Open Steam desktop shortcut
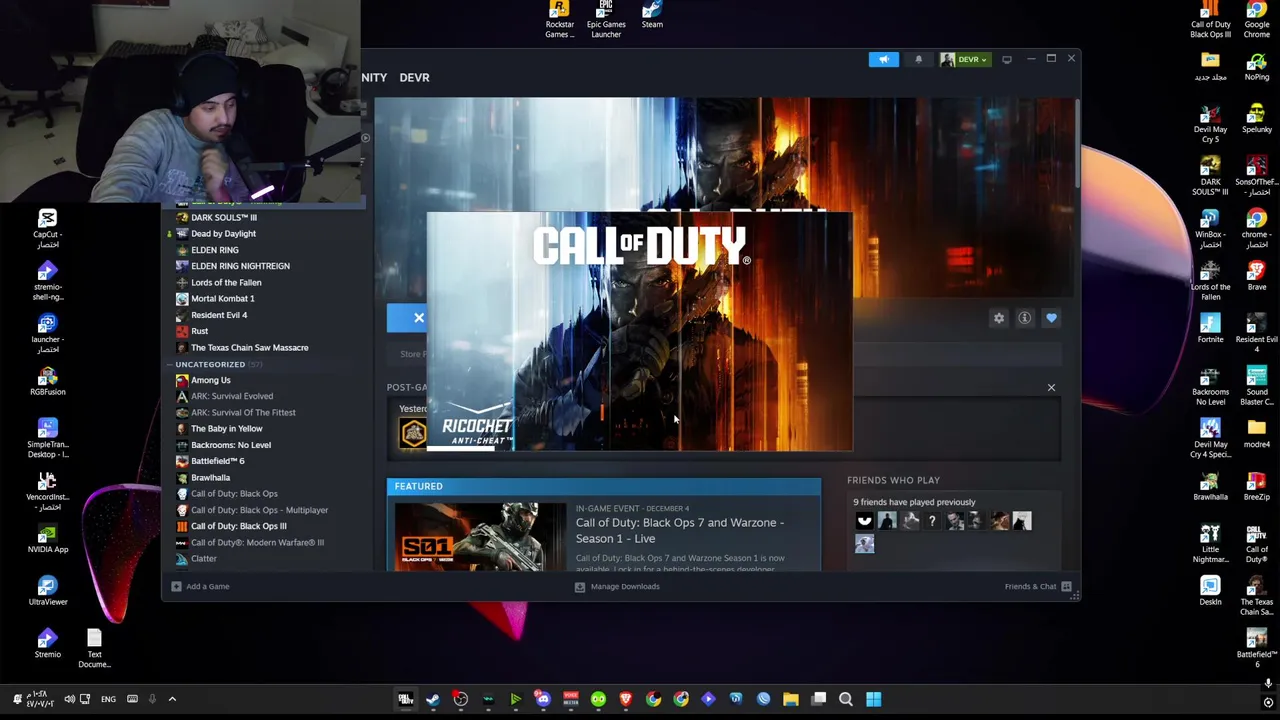This screenshot has width=1280, height=720. [x=652, y=15]
